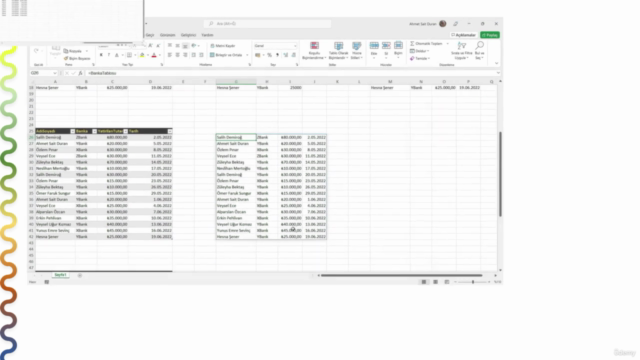Click the currency accounting format icon
The height and width of the screenshot is (360, 640).
258,55
